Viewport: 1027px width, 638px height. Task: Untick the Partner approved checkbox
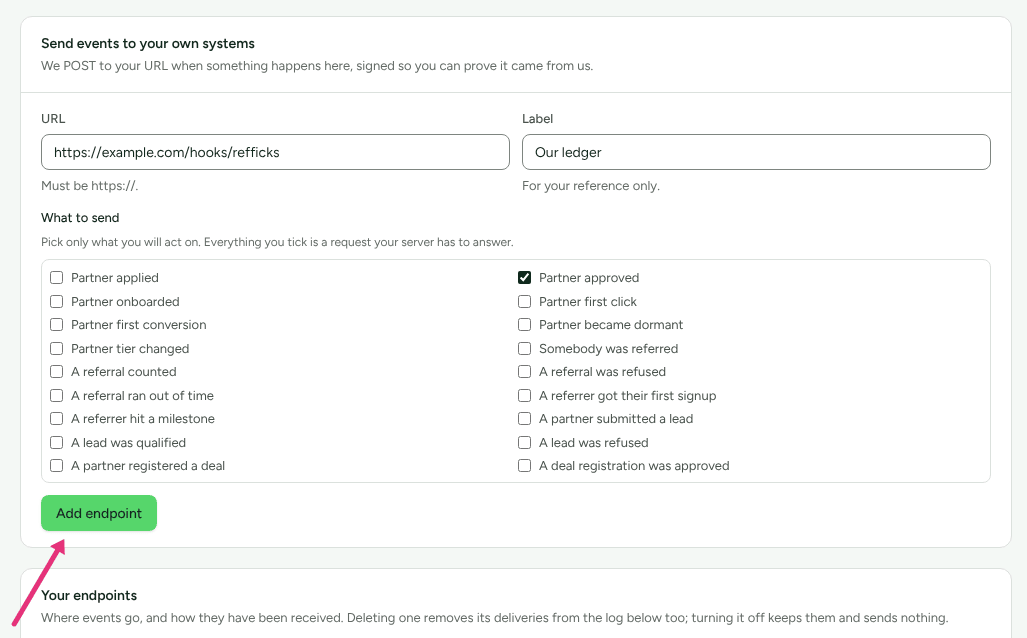(525, 278)
